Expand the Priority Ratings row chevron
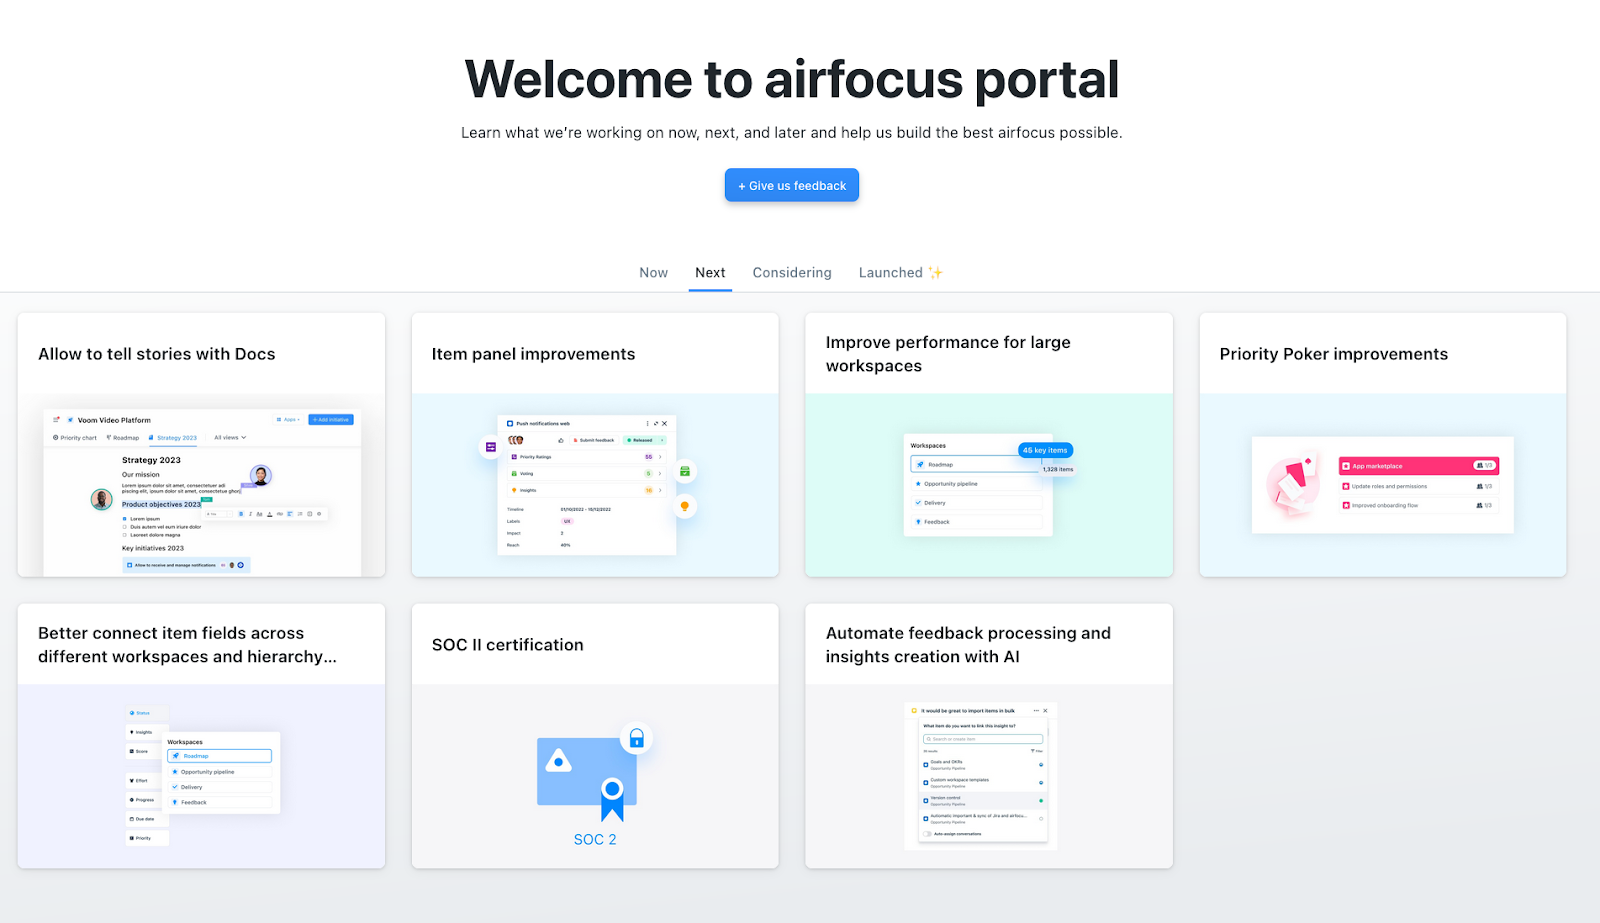Viewport: 1600px width, 923px height. (660, 457)
